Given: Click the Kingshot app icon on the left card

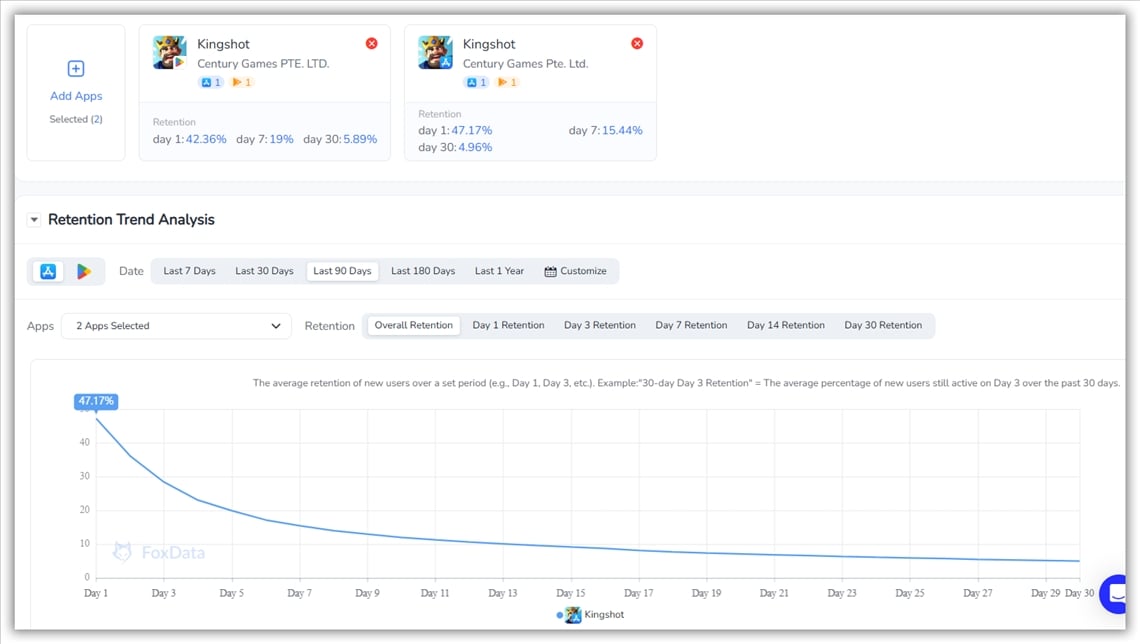Looking at the screenshot, I should click(x=167, y=51).
